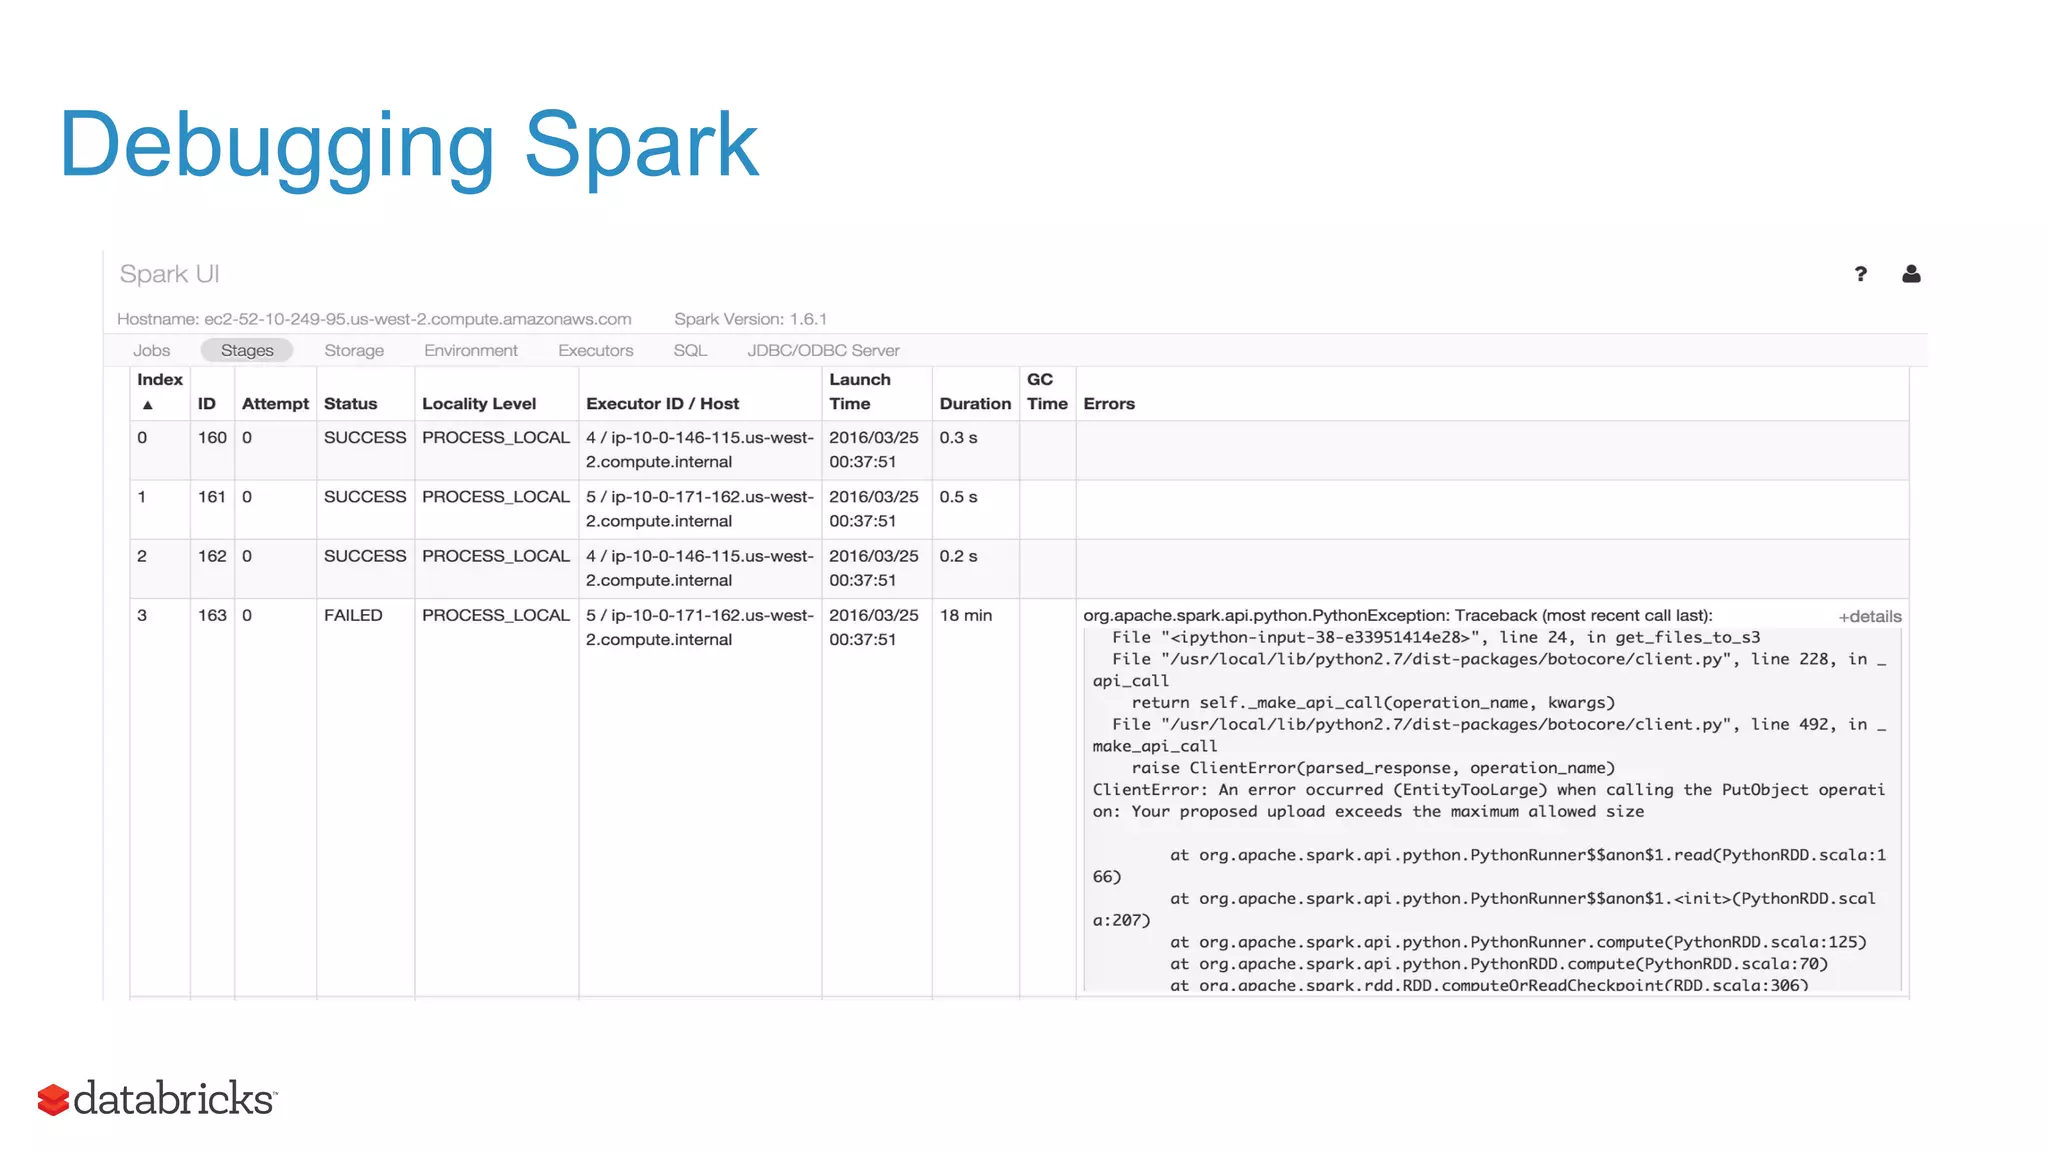Viewport: 2048px width, 1152px height.
Task: Open the user account icon
Action: point(1910,274)
